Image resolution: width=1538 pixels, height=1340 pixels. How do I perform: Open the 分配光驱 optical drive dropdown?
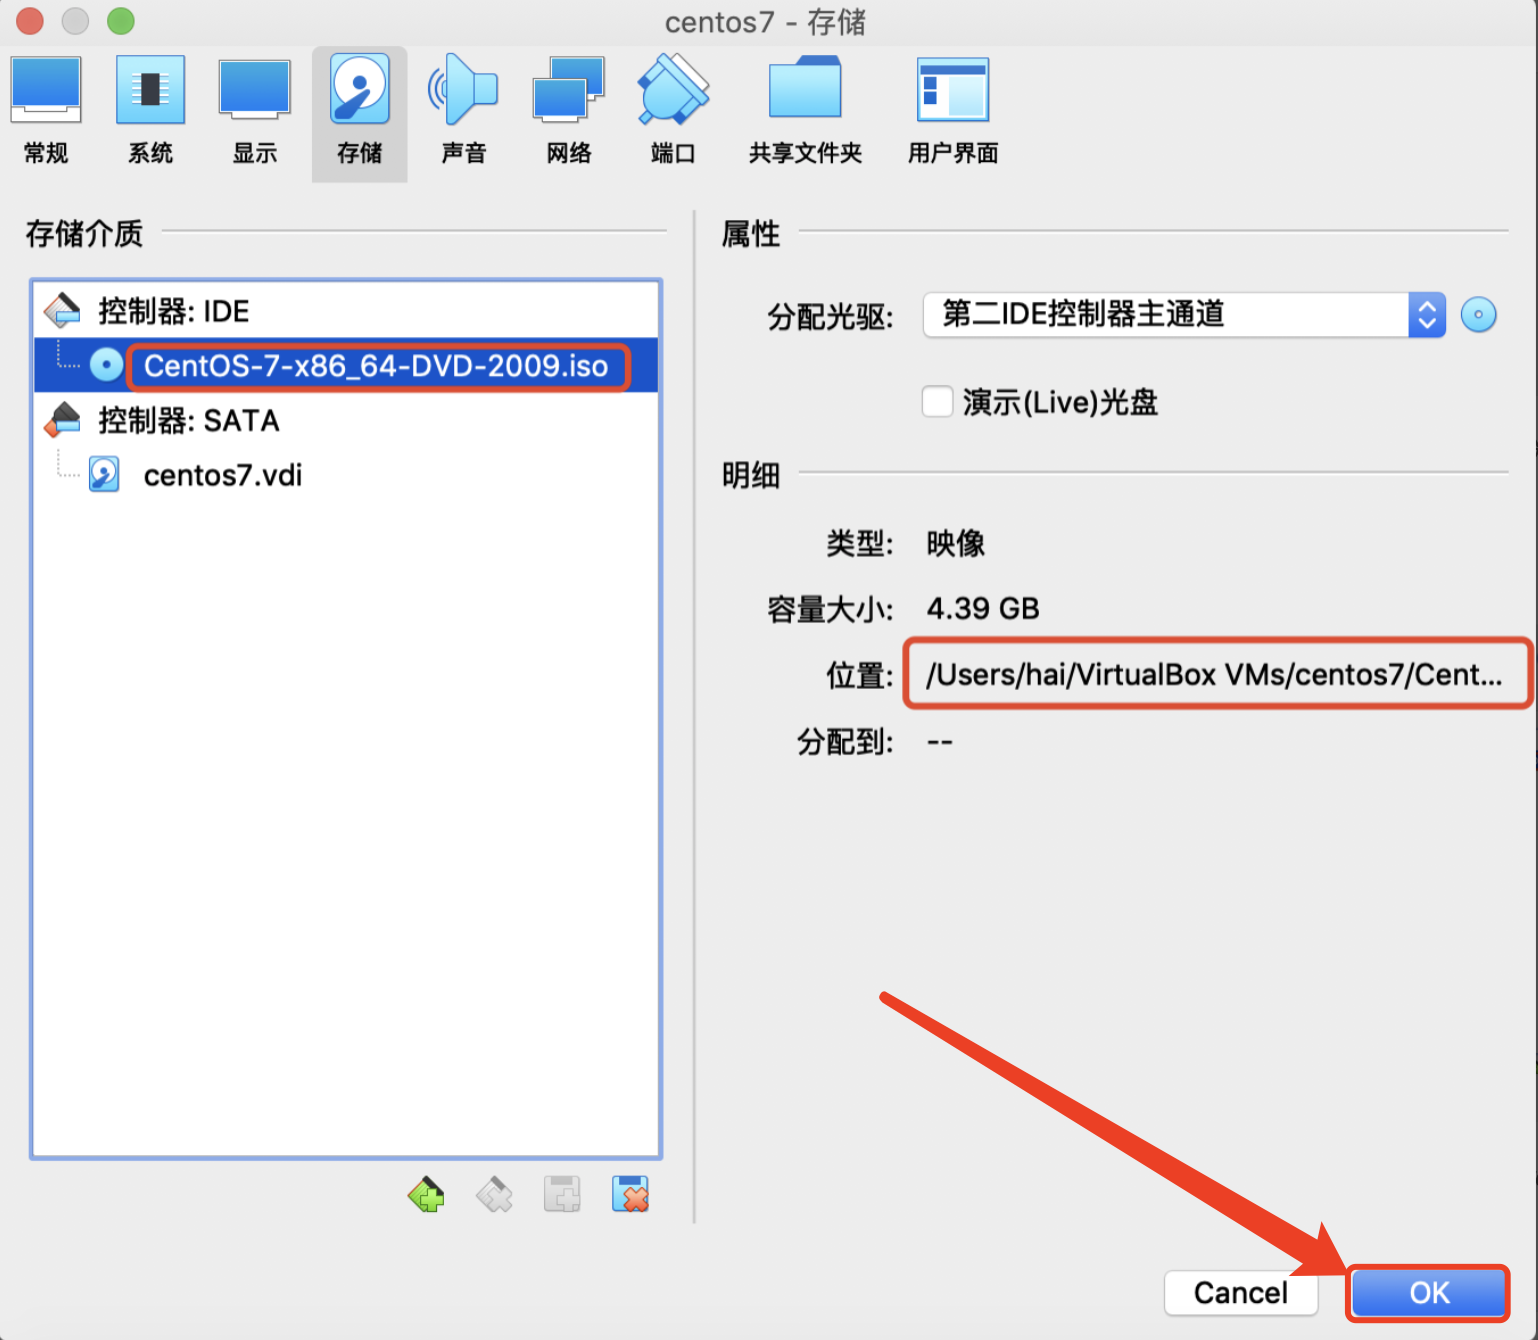click(x=1184, y=315)
